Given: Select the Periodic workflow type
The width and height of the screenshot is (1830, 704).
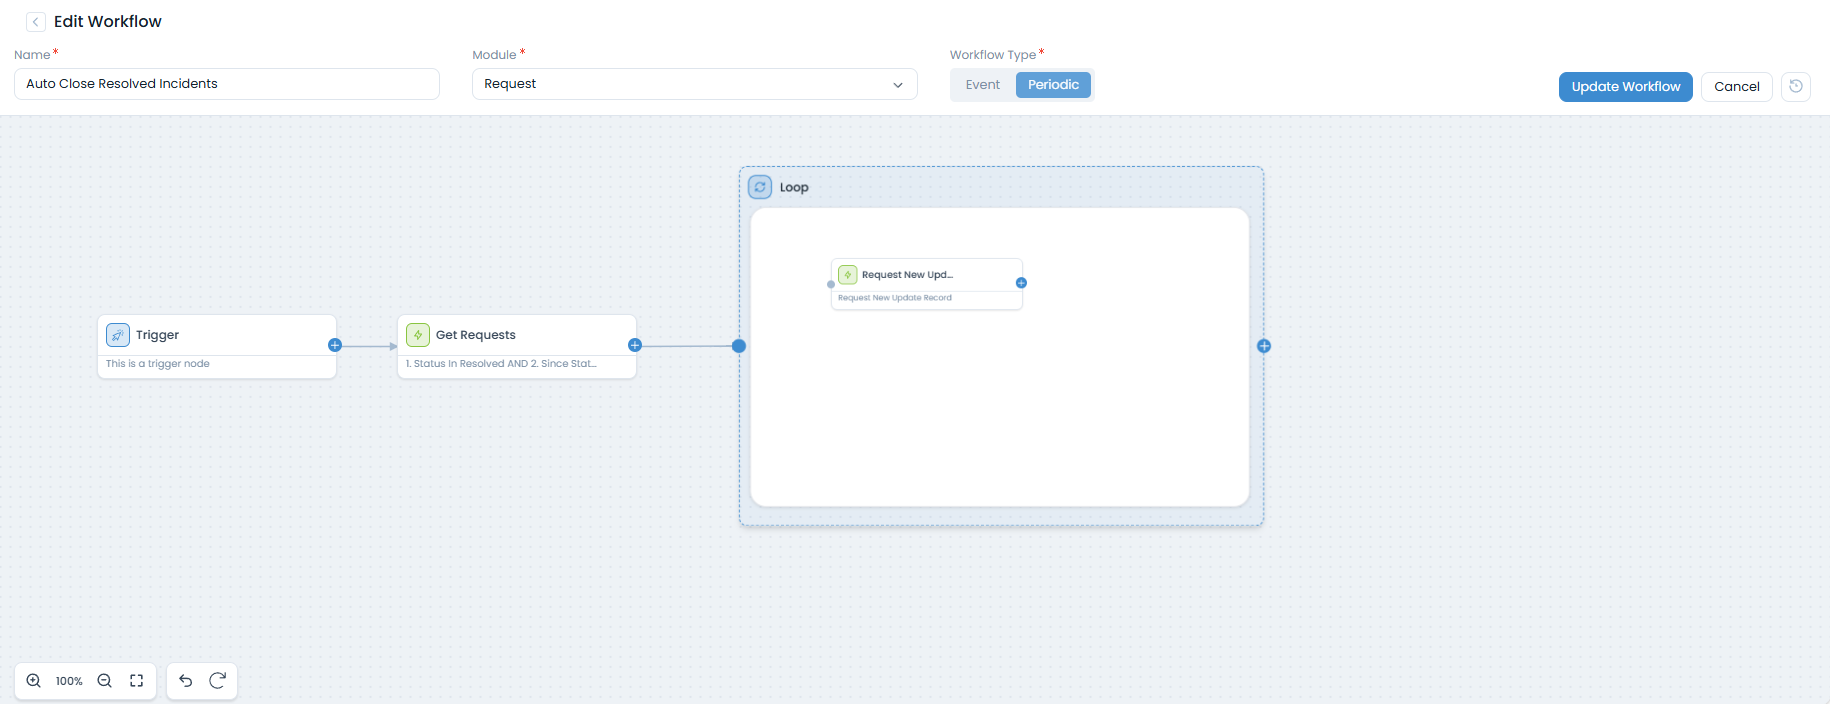Looking at the screenshot, I should point(1053,85).
